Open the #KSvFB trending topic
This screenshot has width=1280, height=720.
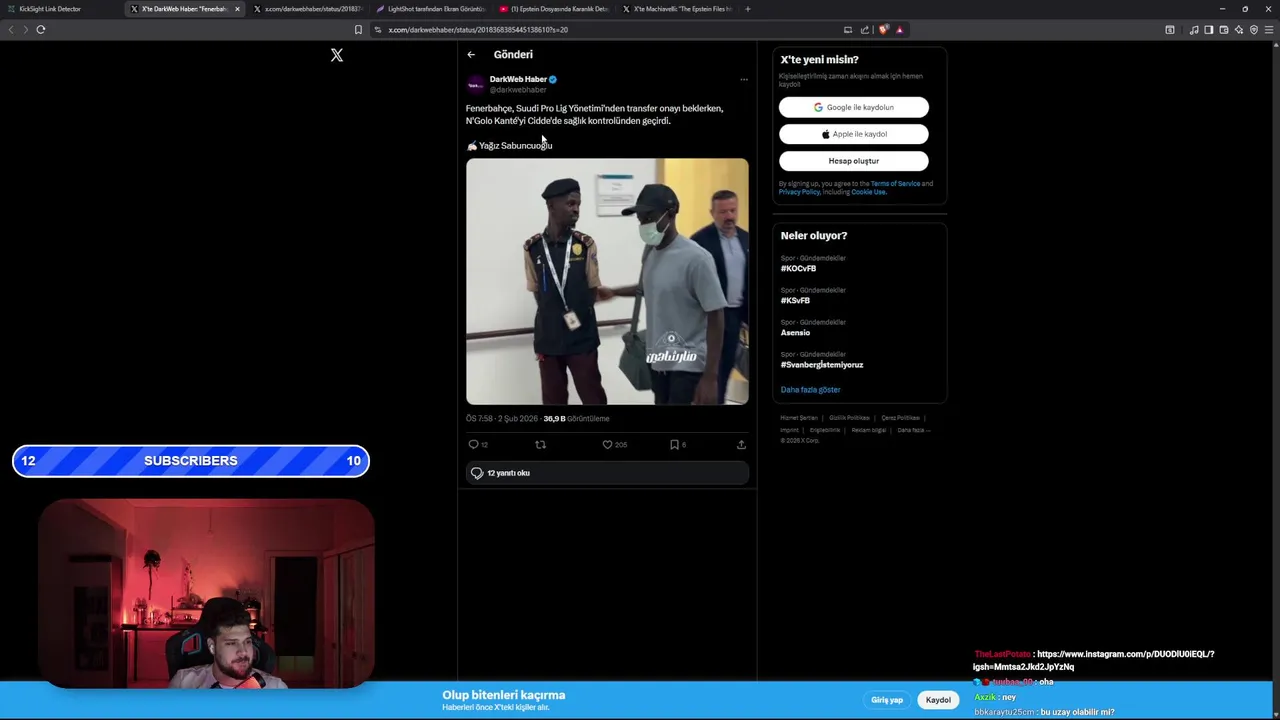(x=795, y=301)
